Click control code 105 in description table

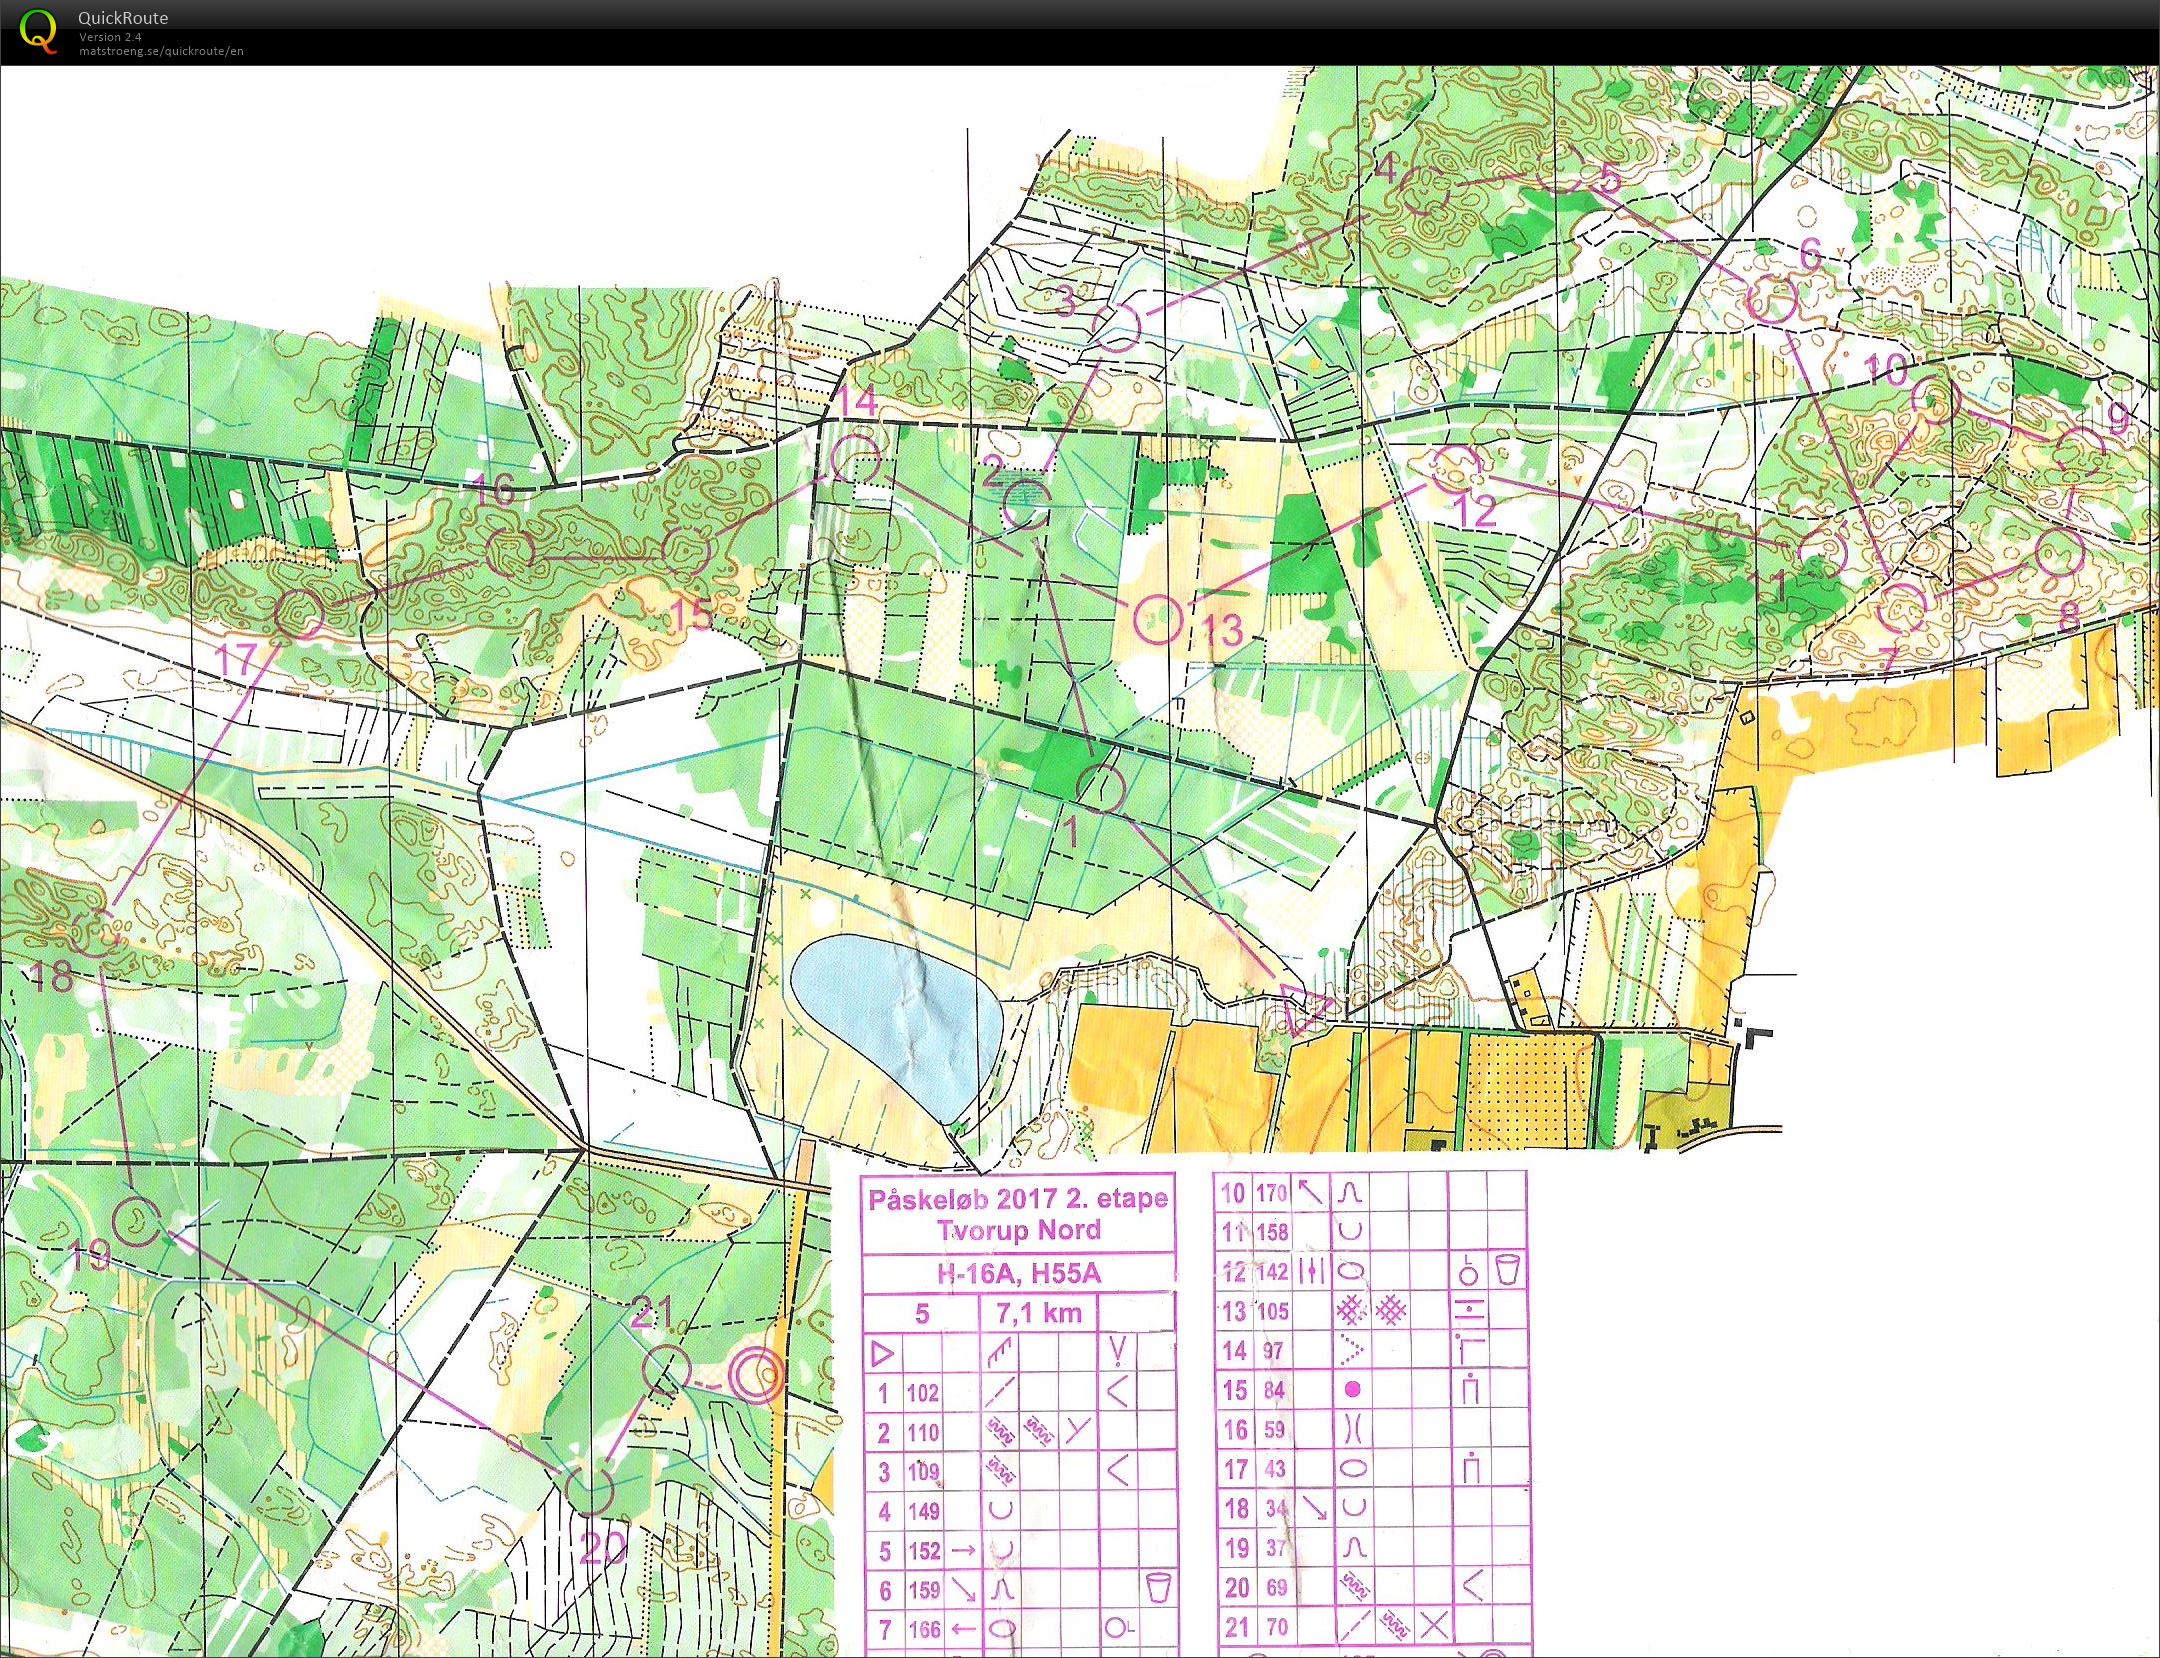pyautogui.click(x=1271, y=1311)
